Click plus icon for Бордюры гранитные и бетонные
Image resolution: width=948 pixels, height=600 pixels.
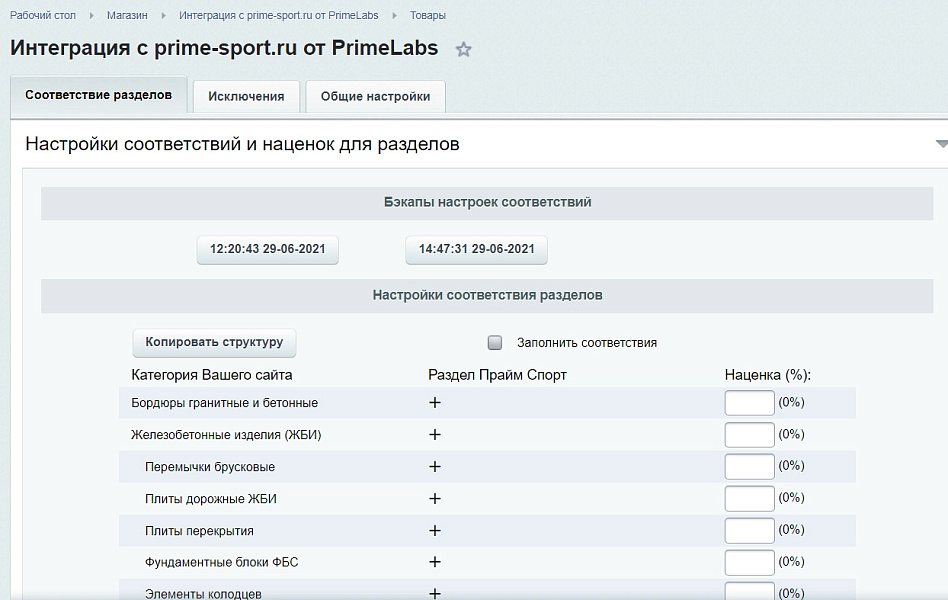click(434, 403)
